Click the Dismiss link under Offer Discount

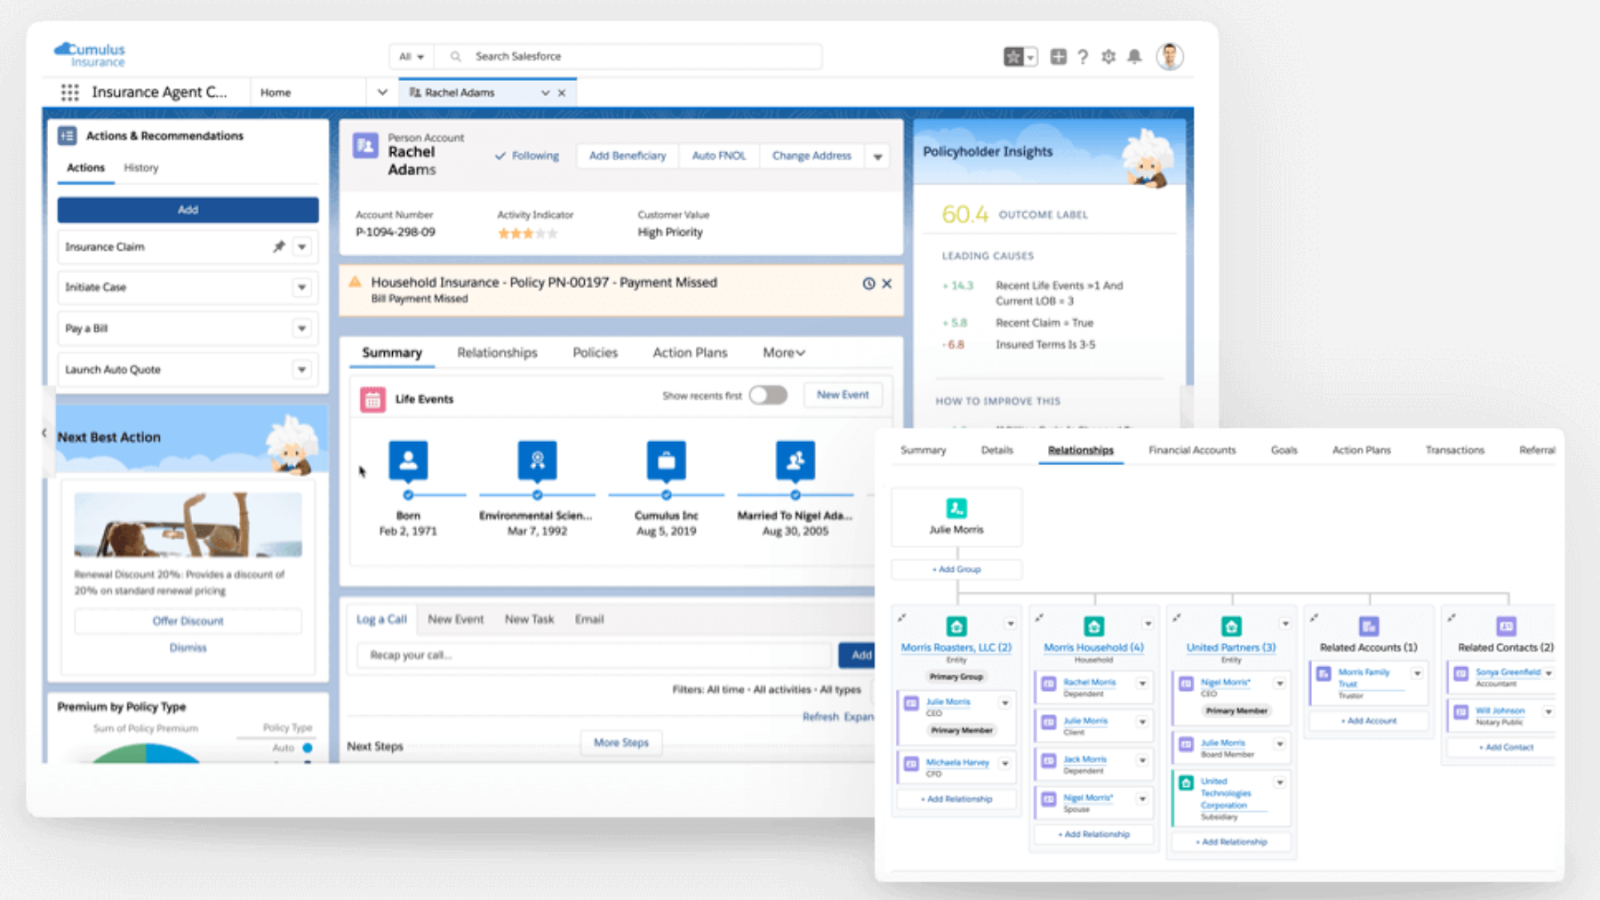188,648
